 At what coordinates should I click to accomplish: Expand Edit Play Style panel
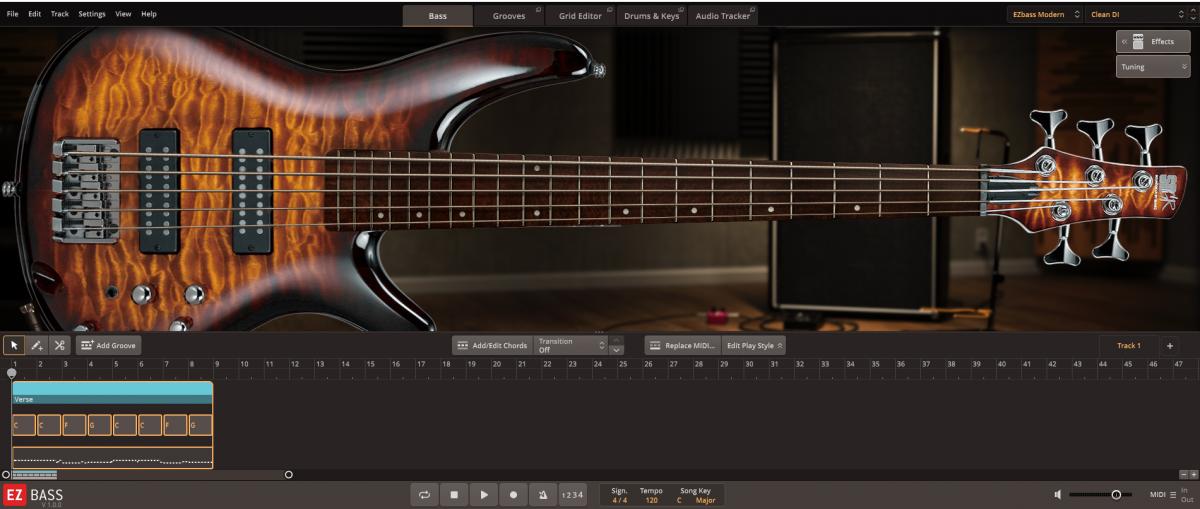point(755,345)
